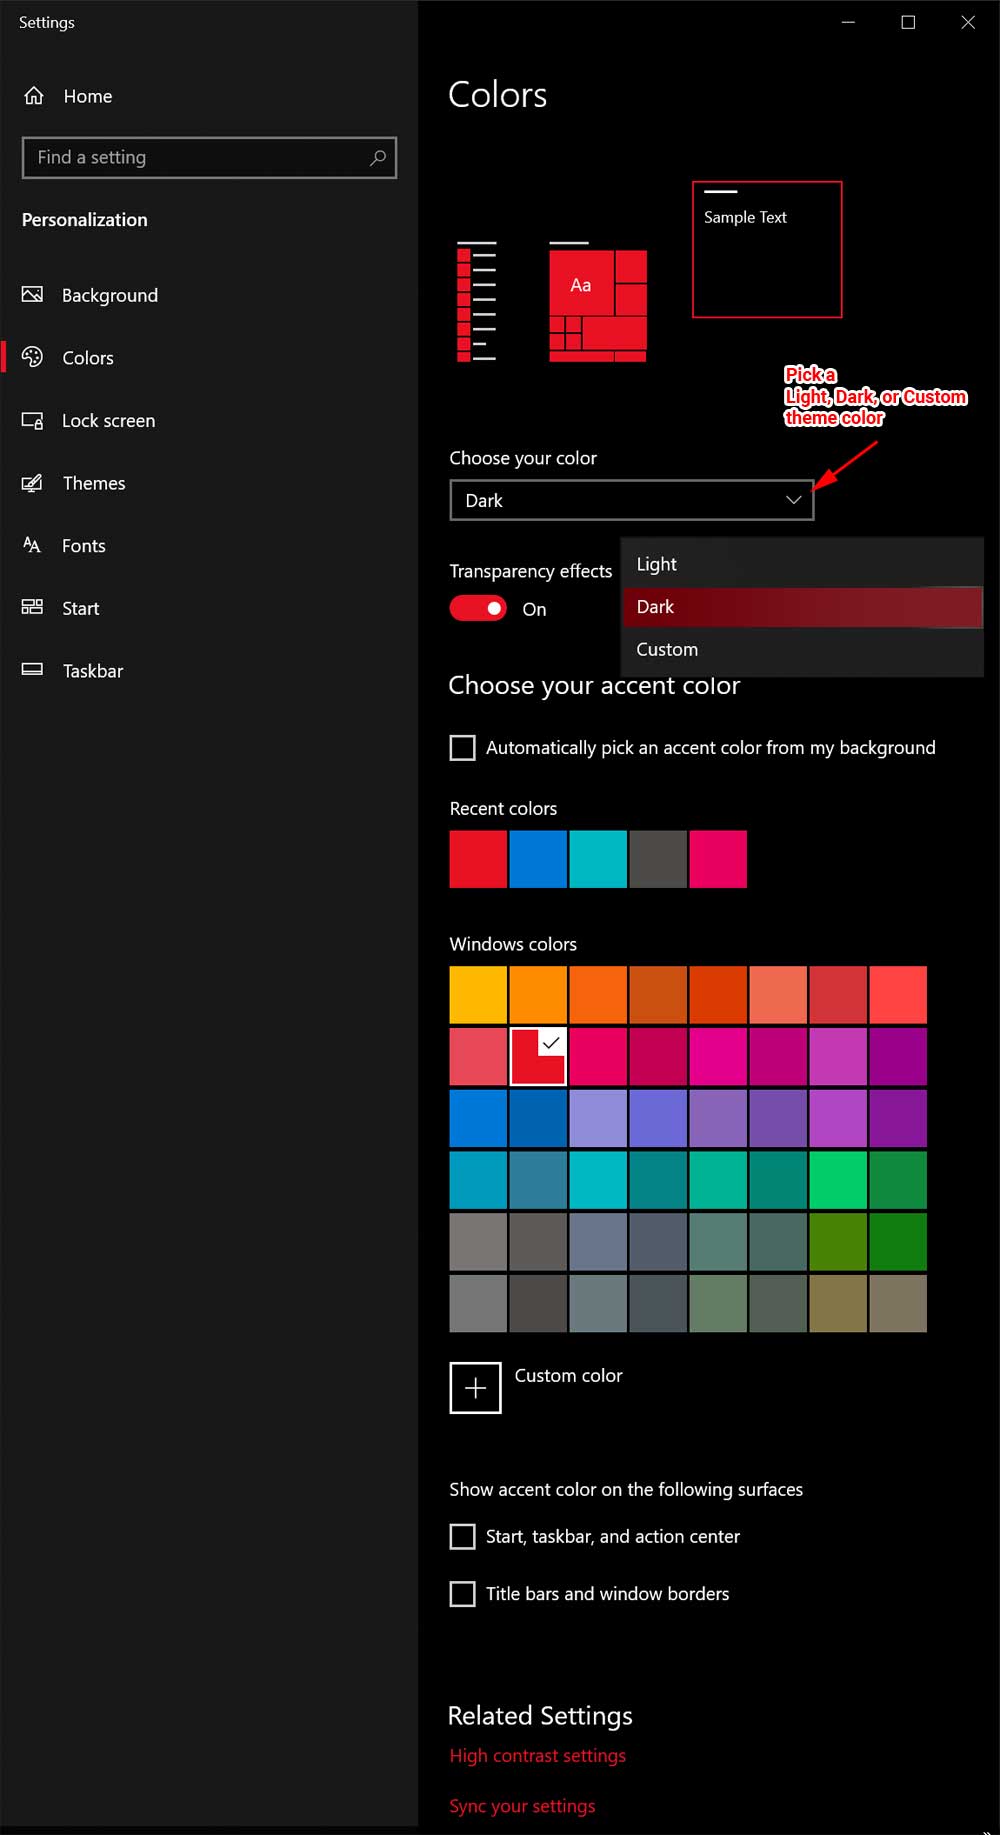Follow the Sync your settings link
This screenshot has height=1835, width=1000.
522,1806
